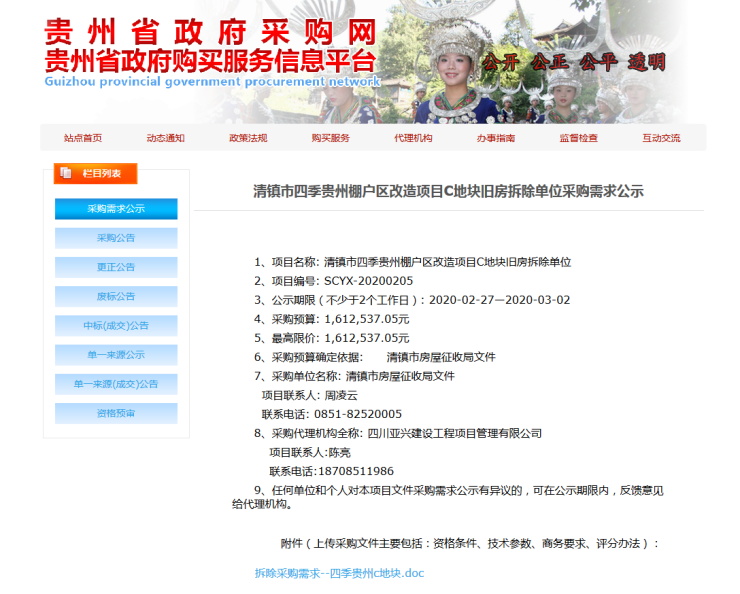Screen dimensions: 740x594
Task: Select 购买服务 from the navigation bar
Action: click(331, 138)
